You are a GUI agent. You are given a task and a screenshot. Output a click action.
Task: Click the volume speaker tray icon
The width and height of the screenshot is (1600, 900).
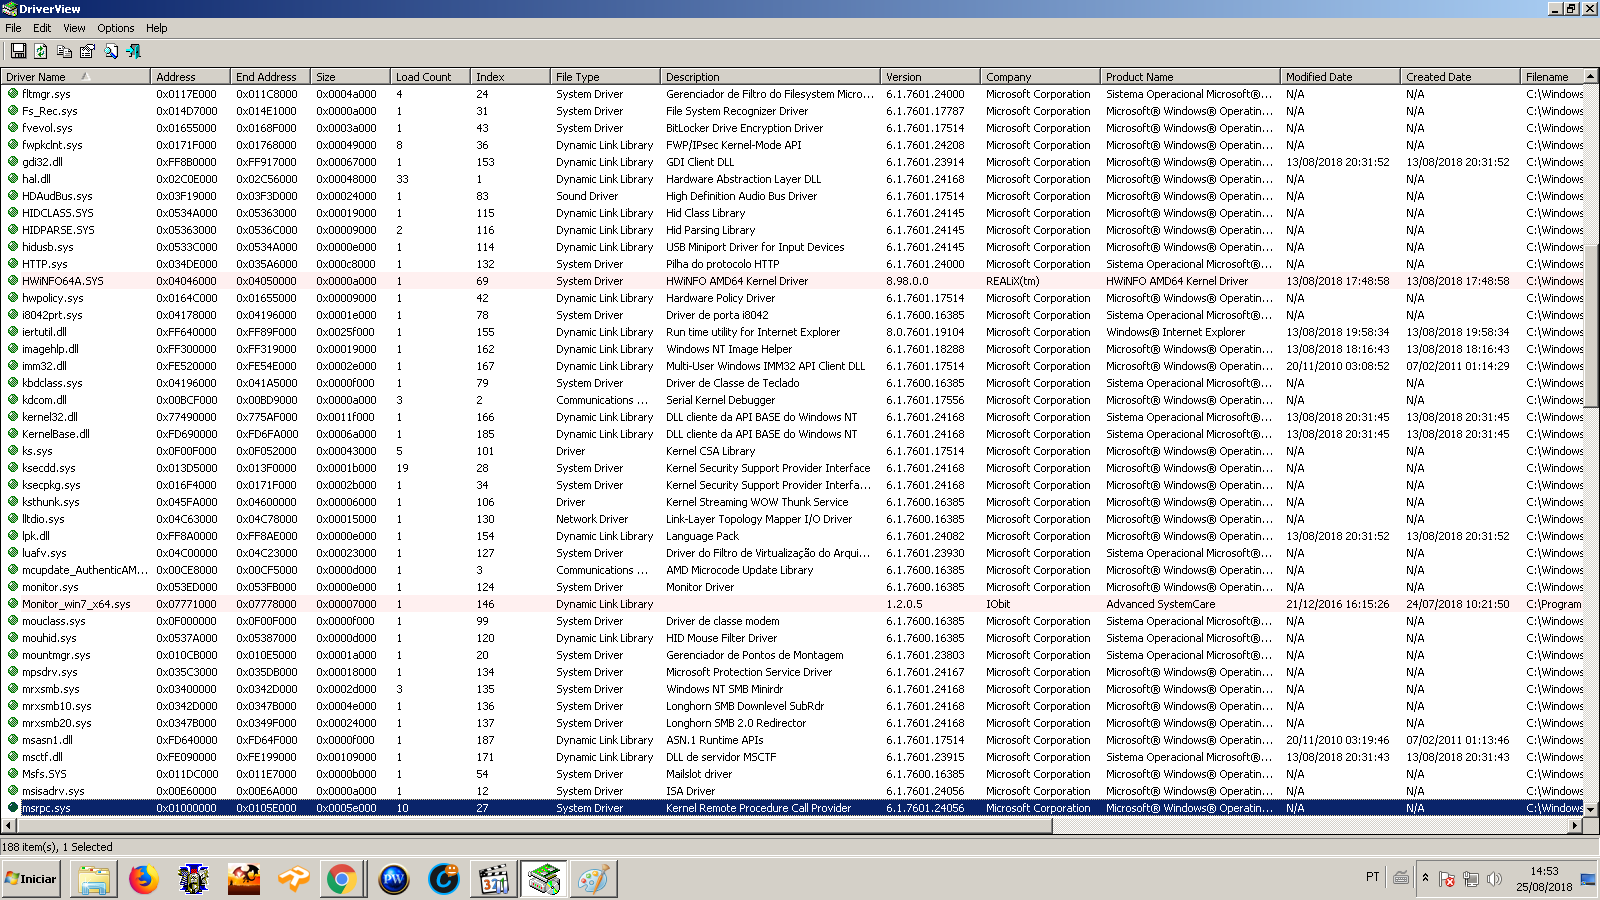(1494, 879)
